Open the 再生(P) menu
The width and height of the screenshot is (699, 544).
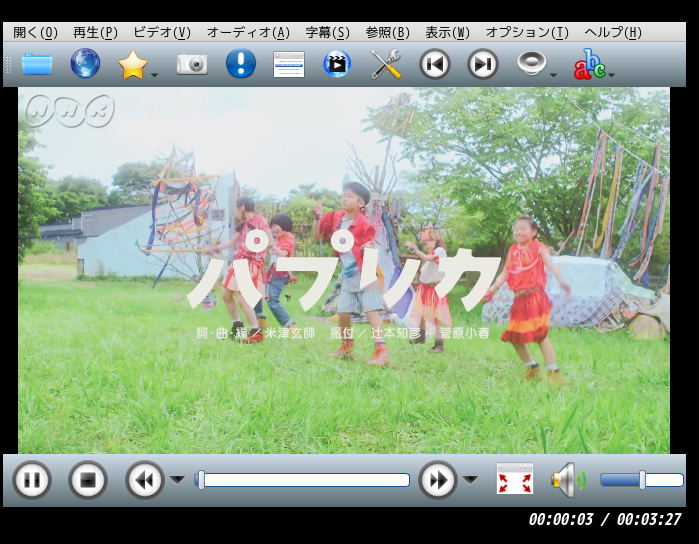(x=95, y=33)
